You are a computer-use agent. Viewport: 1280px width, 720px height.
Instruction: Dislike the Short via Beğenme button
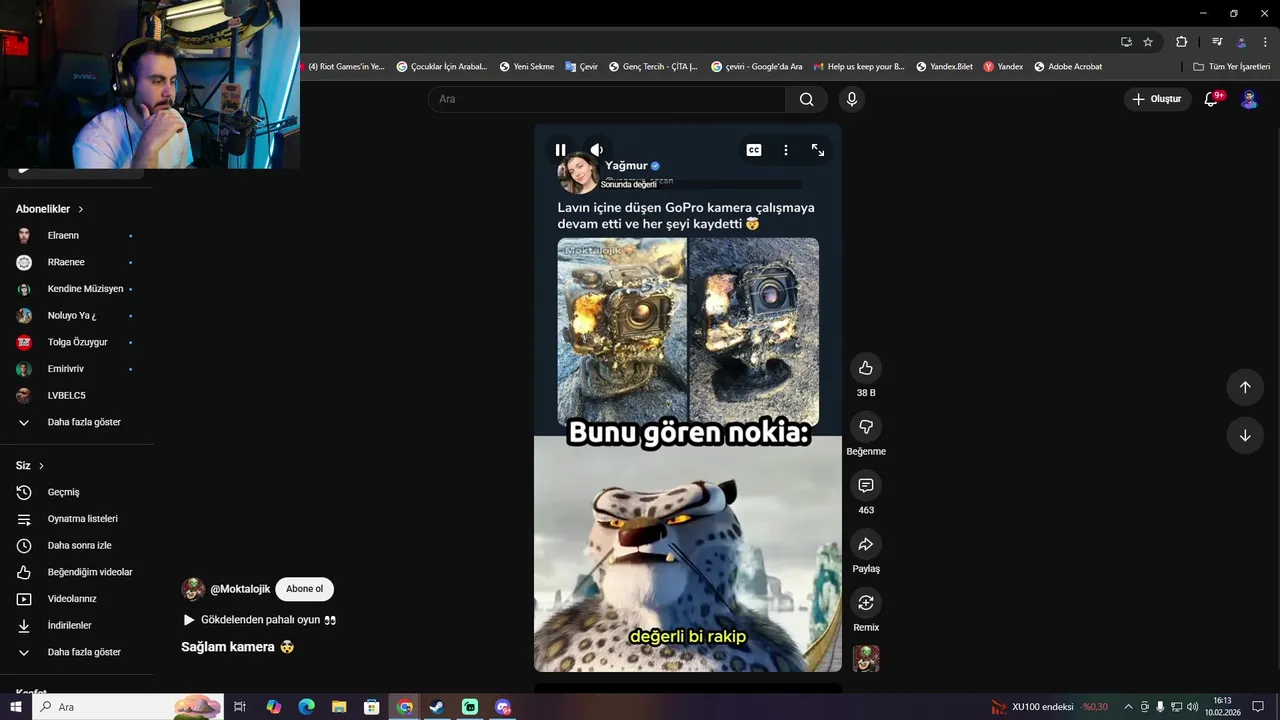[x=866, y=427]
